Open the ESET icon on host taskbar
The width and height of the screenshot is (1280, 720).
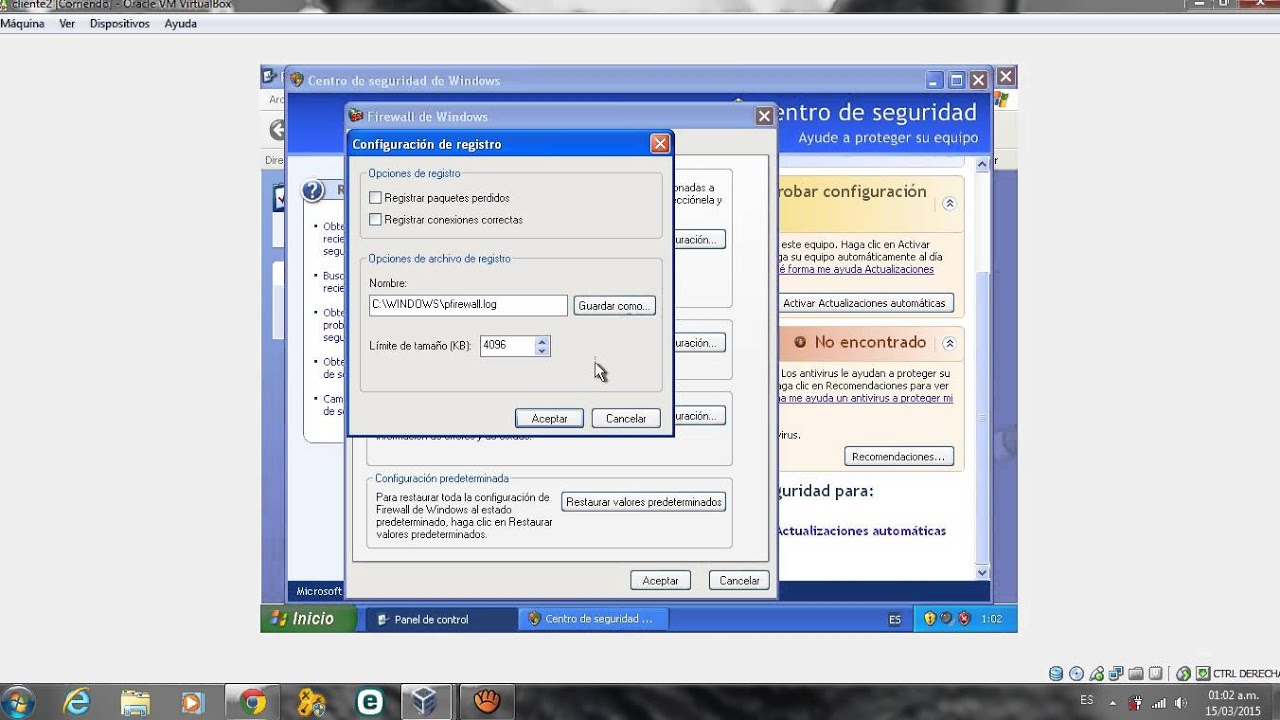pos(369,701)
